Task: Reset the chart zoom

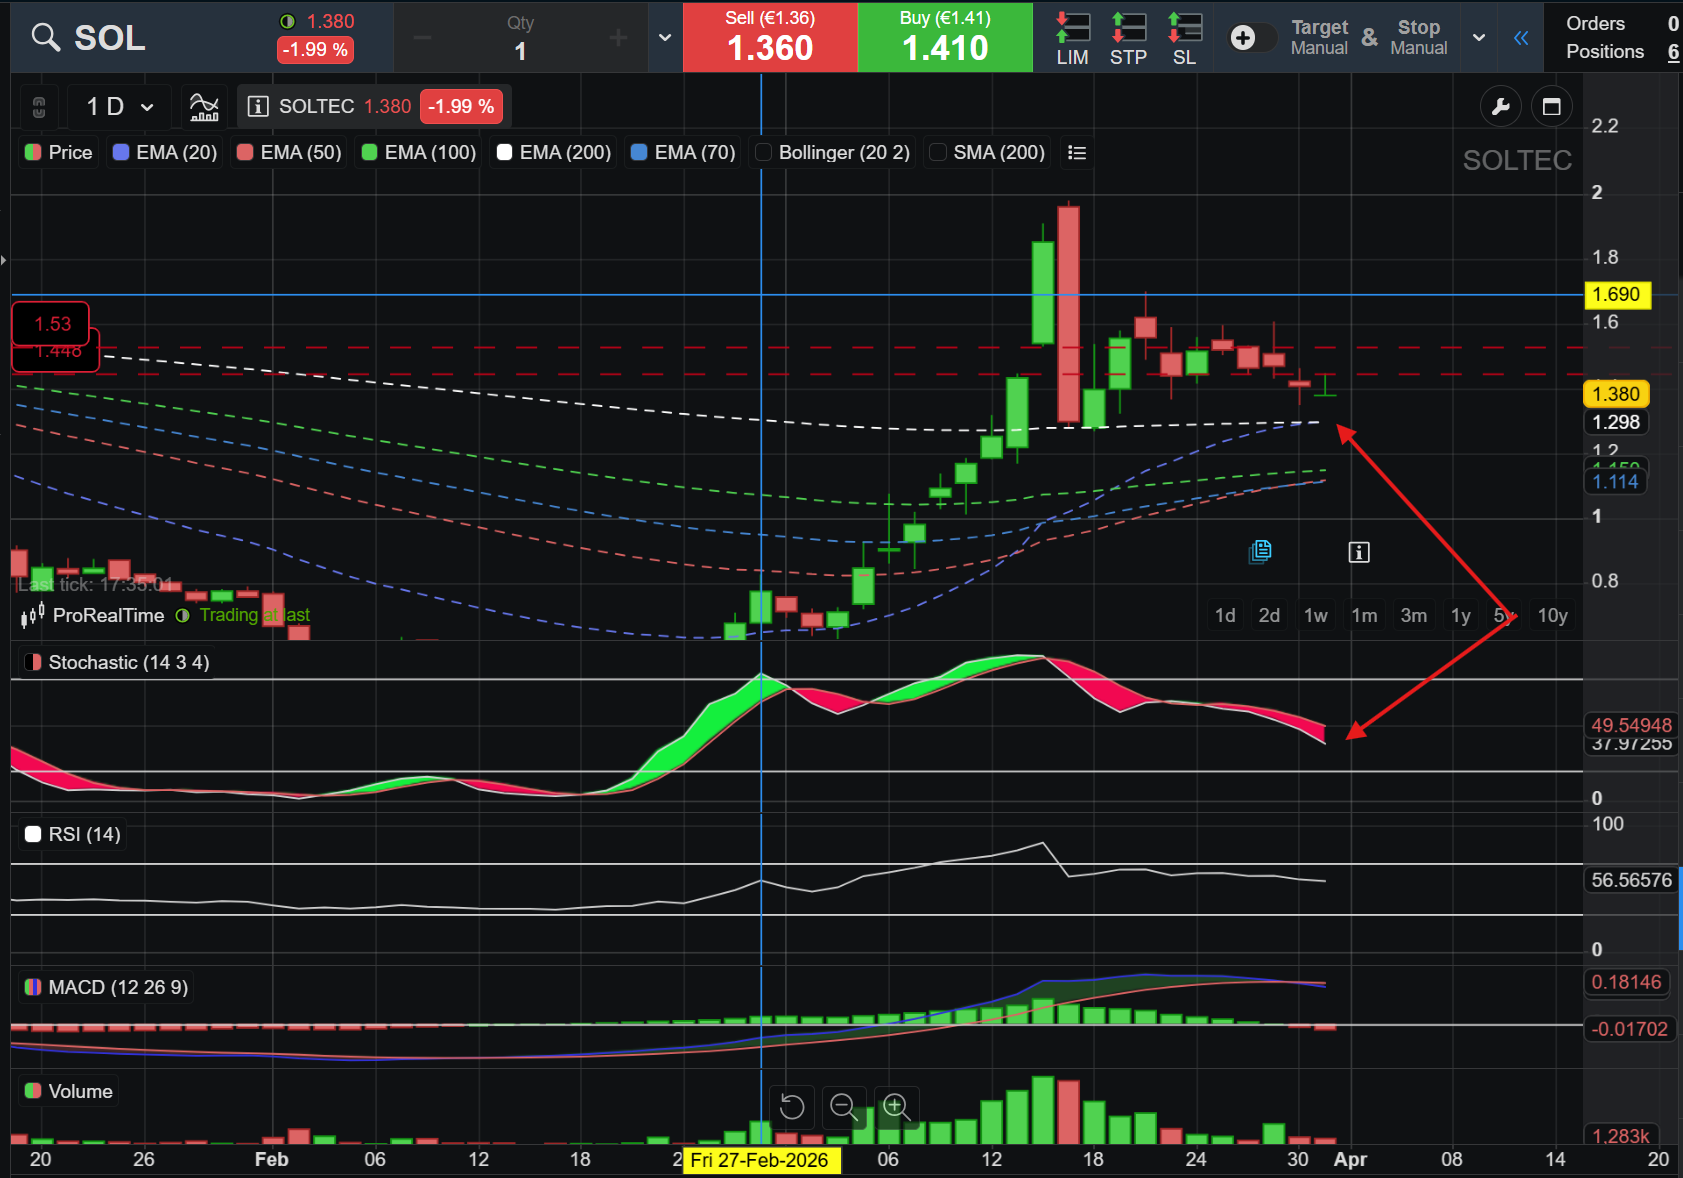Action: (x=792, y=1107)
